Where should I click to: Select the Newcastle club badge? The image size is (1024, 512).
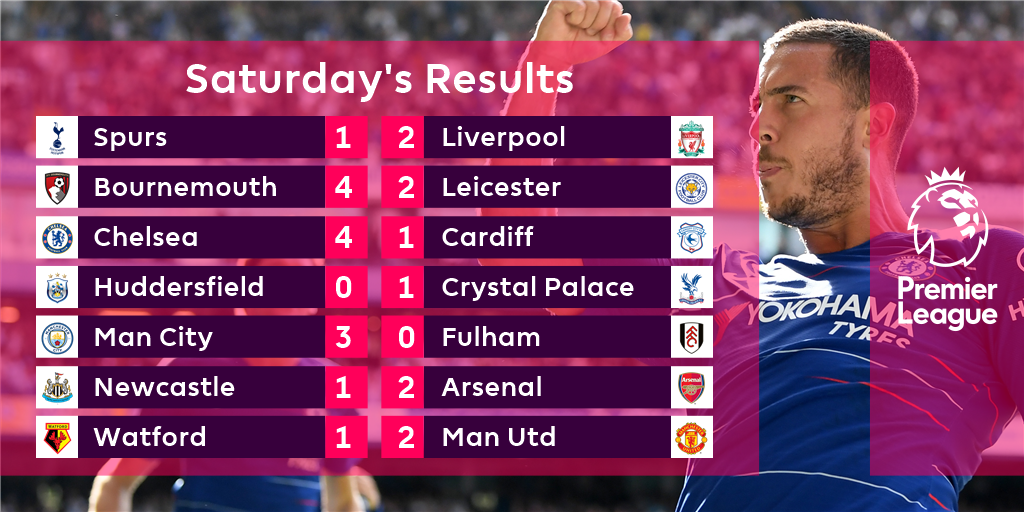(57, 387)
